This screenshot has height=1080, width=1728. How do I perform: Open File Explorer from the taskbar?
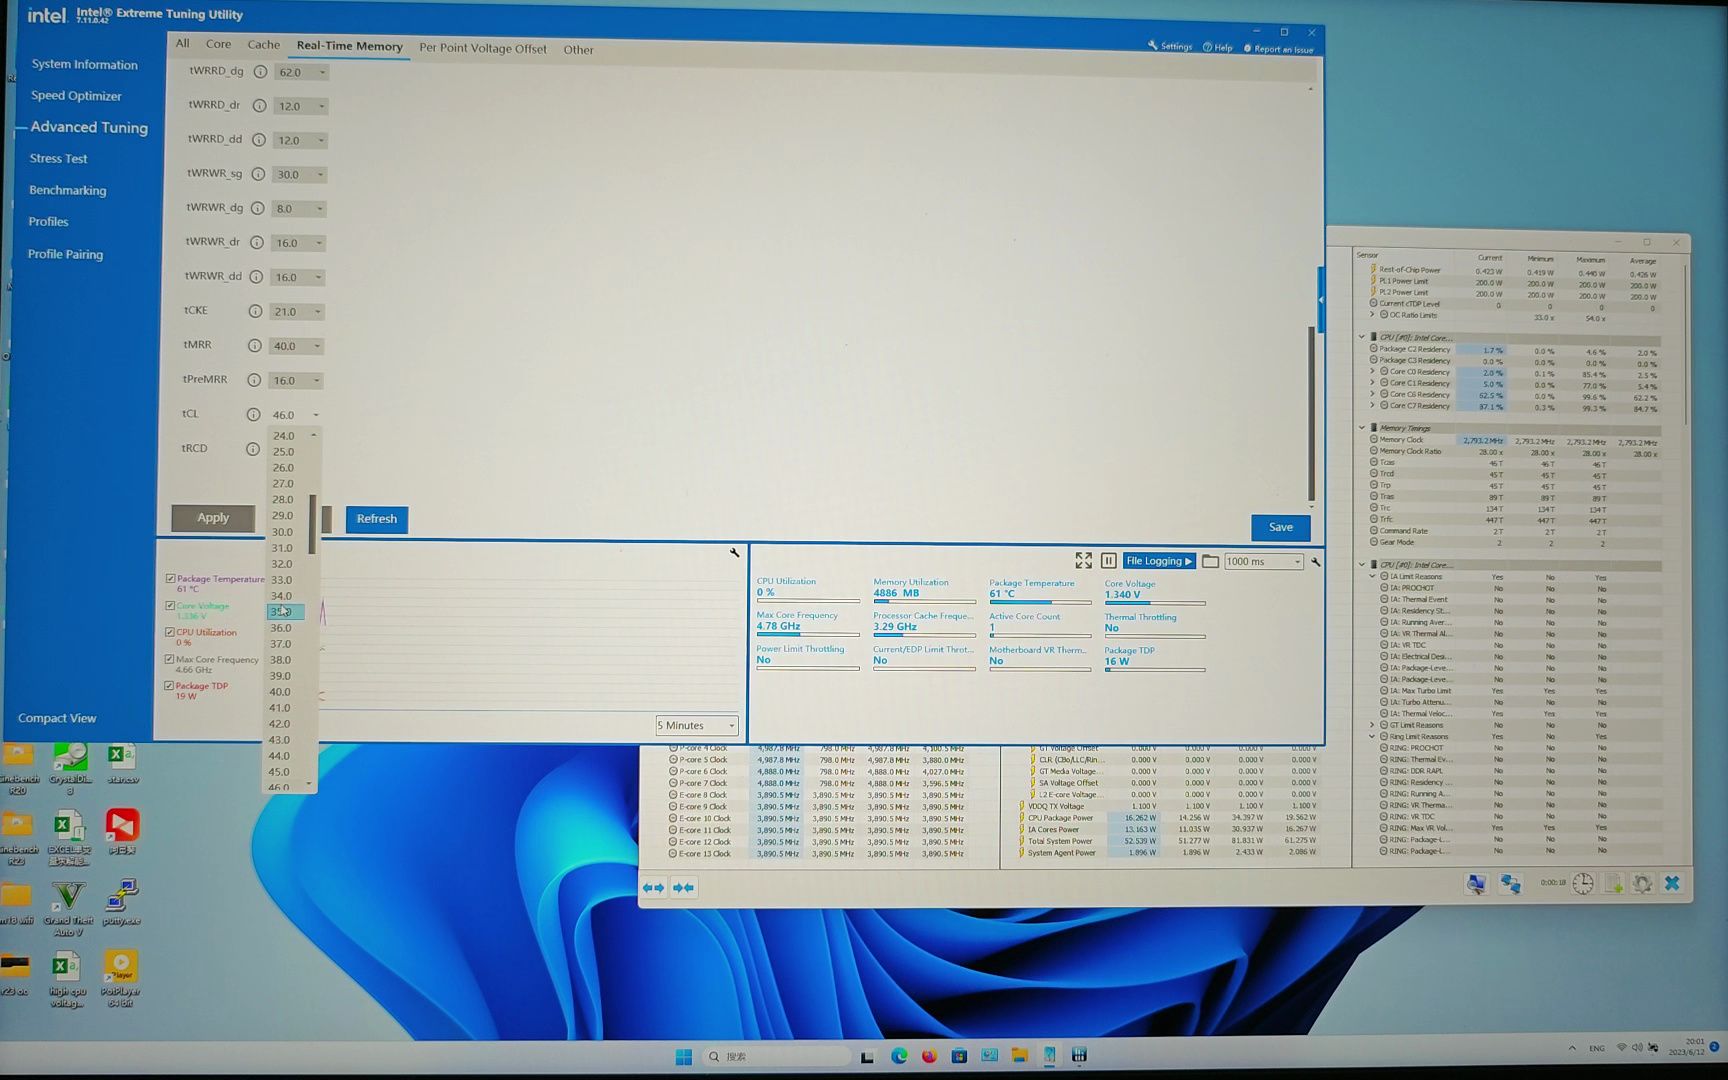[x=1019, y=1056]
